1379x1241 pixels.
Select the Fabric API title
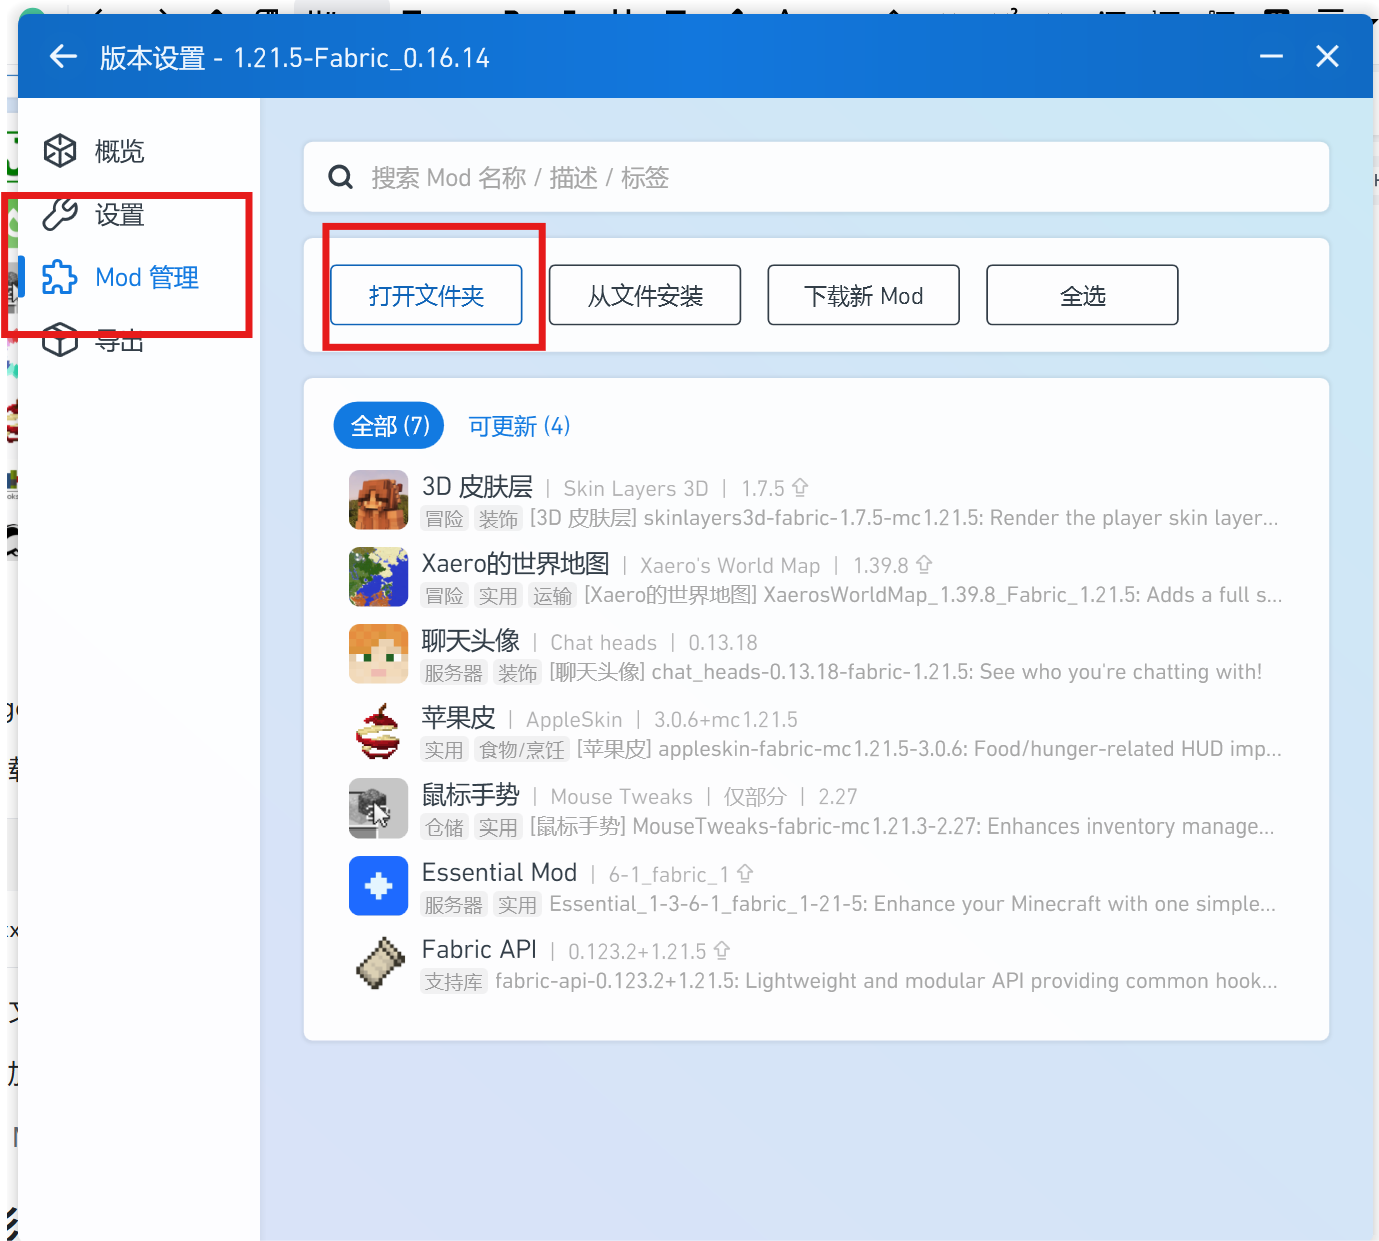(479, 949)
